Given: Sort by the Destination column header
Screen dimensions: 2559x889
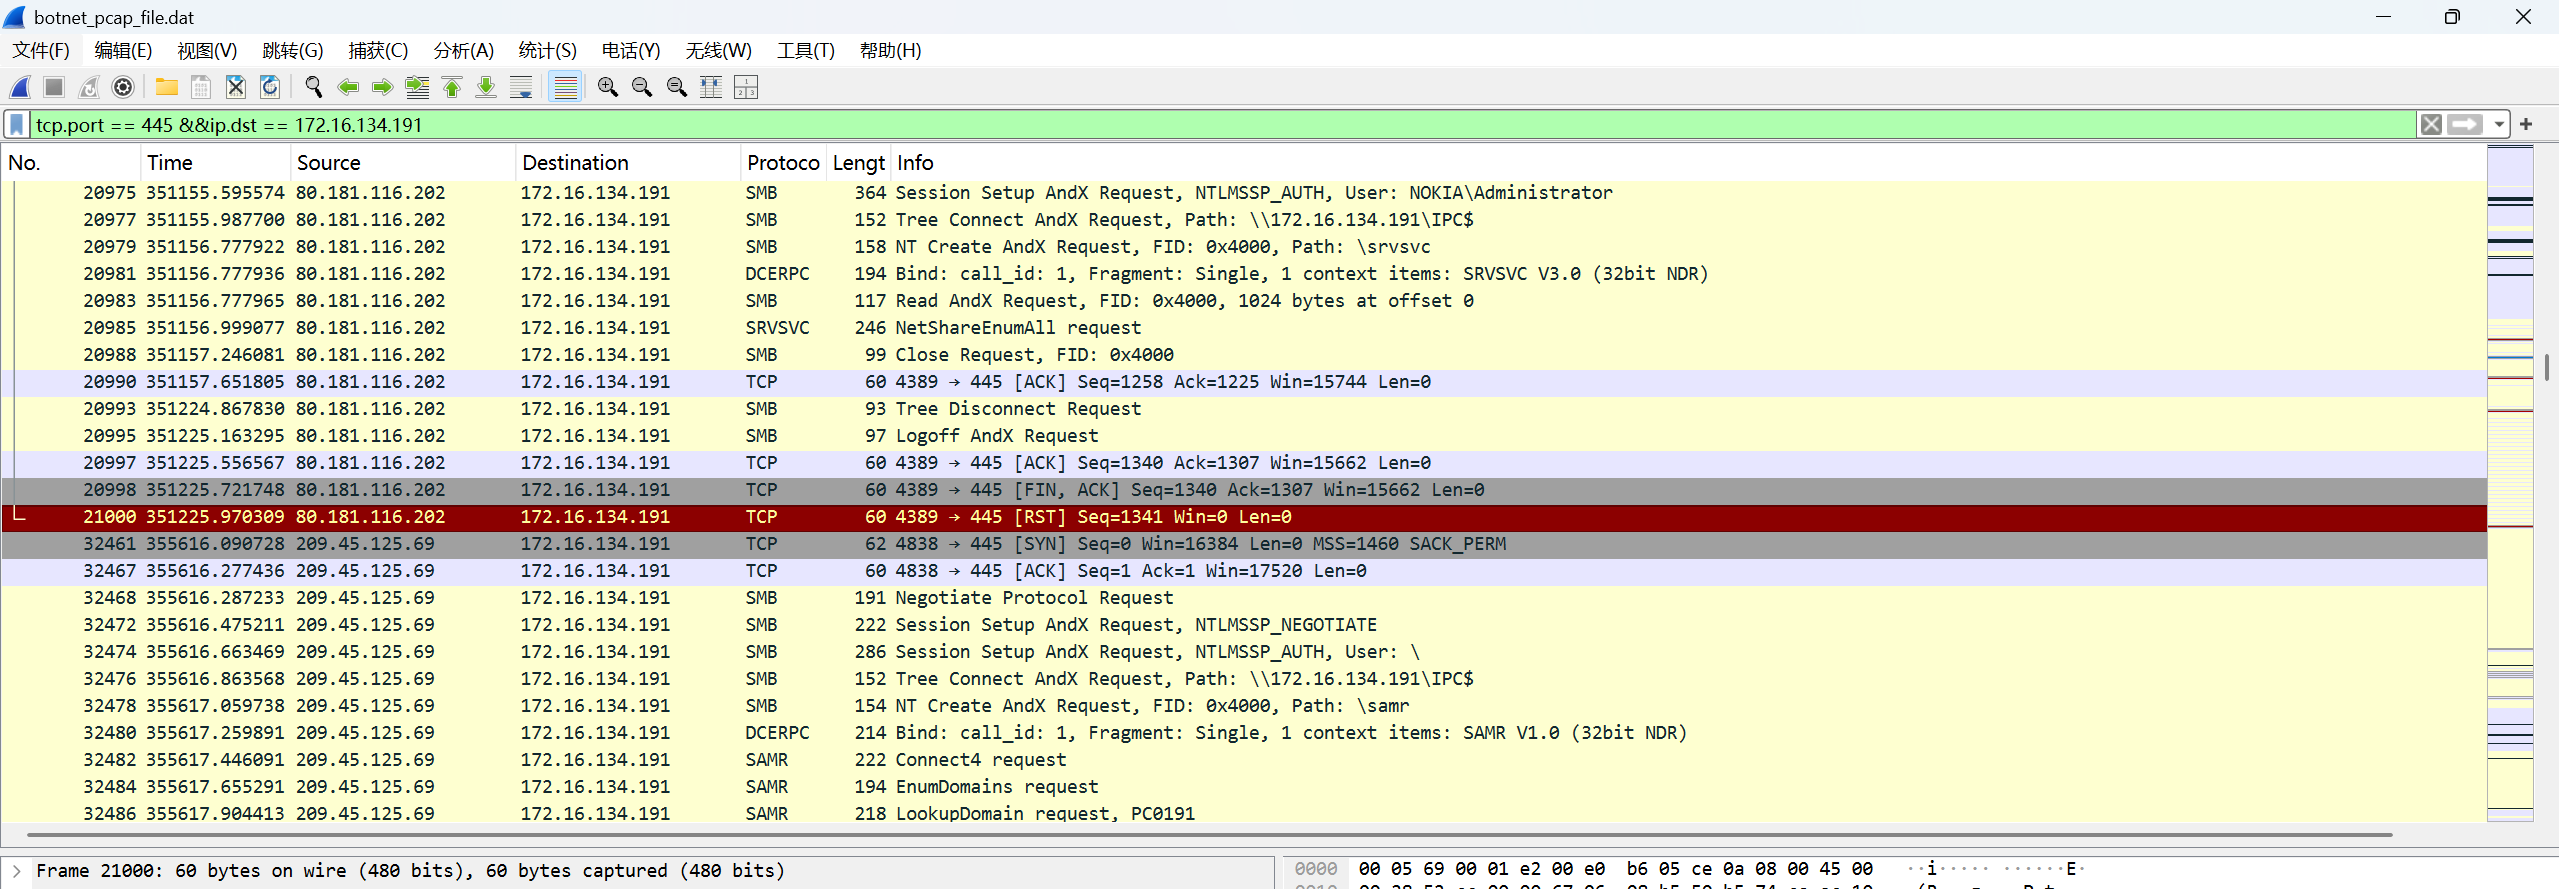Looking at the screenshot, I should coord(628,163).
